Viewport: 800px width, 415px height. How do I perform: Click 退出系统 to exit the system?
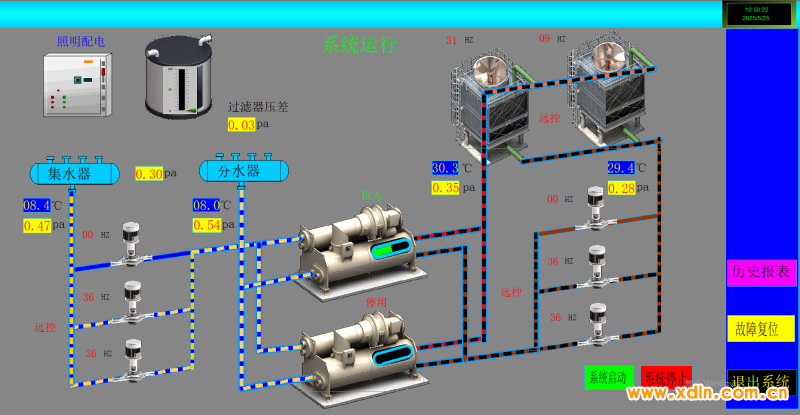tap(761, 381)
